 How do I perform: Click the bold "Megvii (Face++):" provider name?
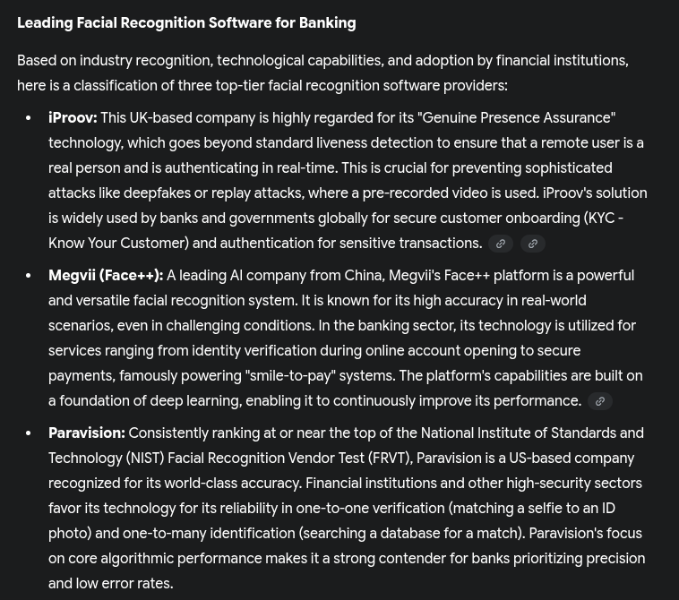click(x=105, y=275)
